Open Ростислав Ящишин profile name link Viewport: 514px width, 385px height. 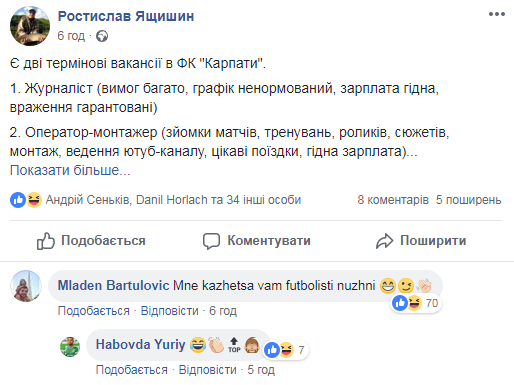126,16
